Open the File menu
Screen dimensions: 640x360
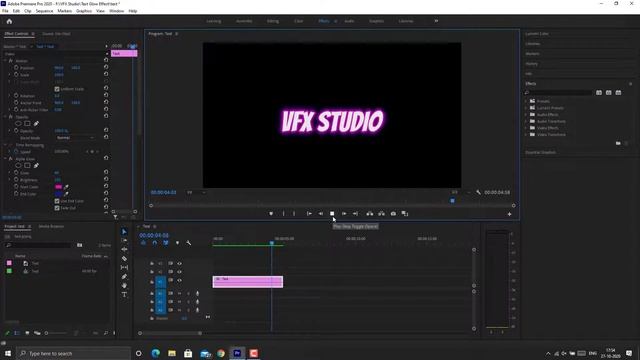[5, 11]
